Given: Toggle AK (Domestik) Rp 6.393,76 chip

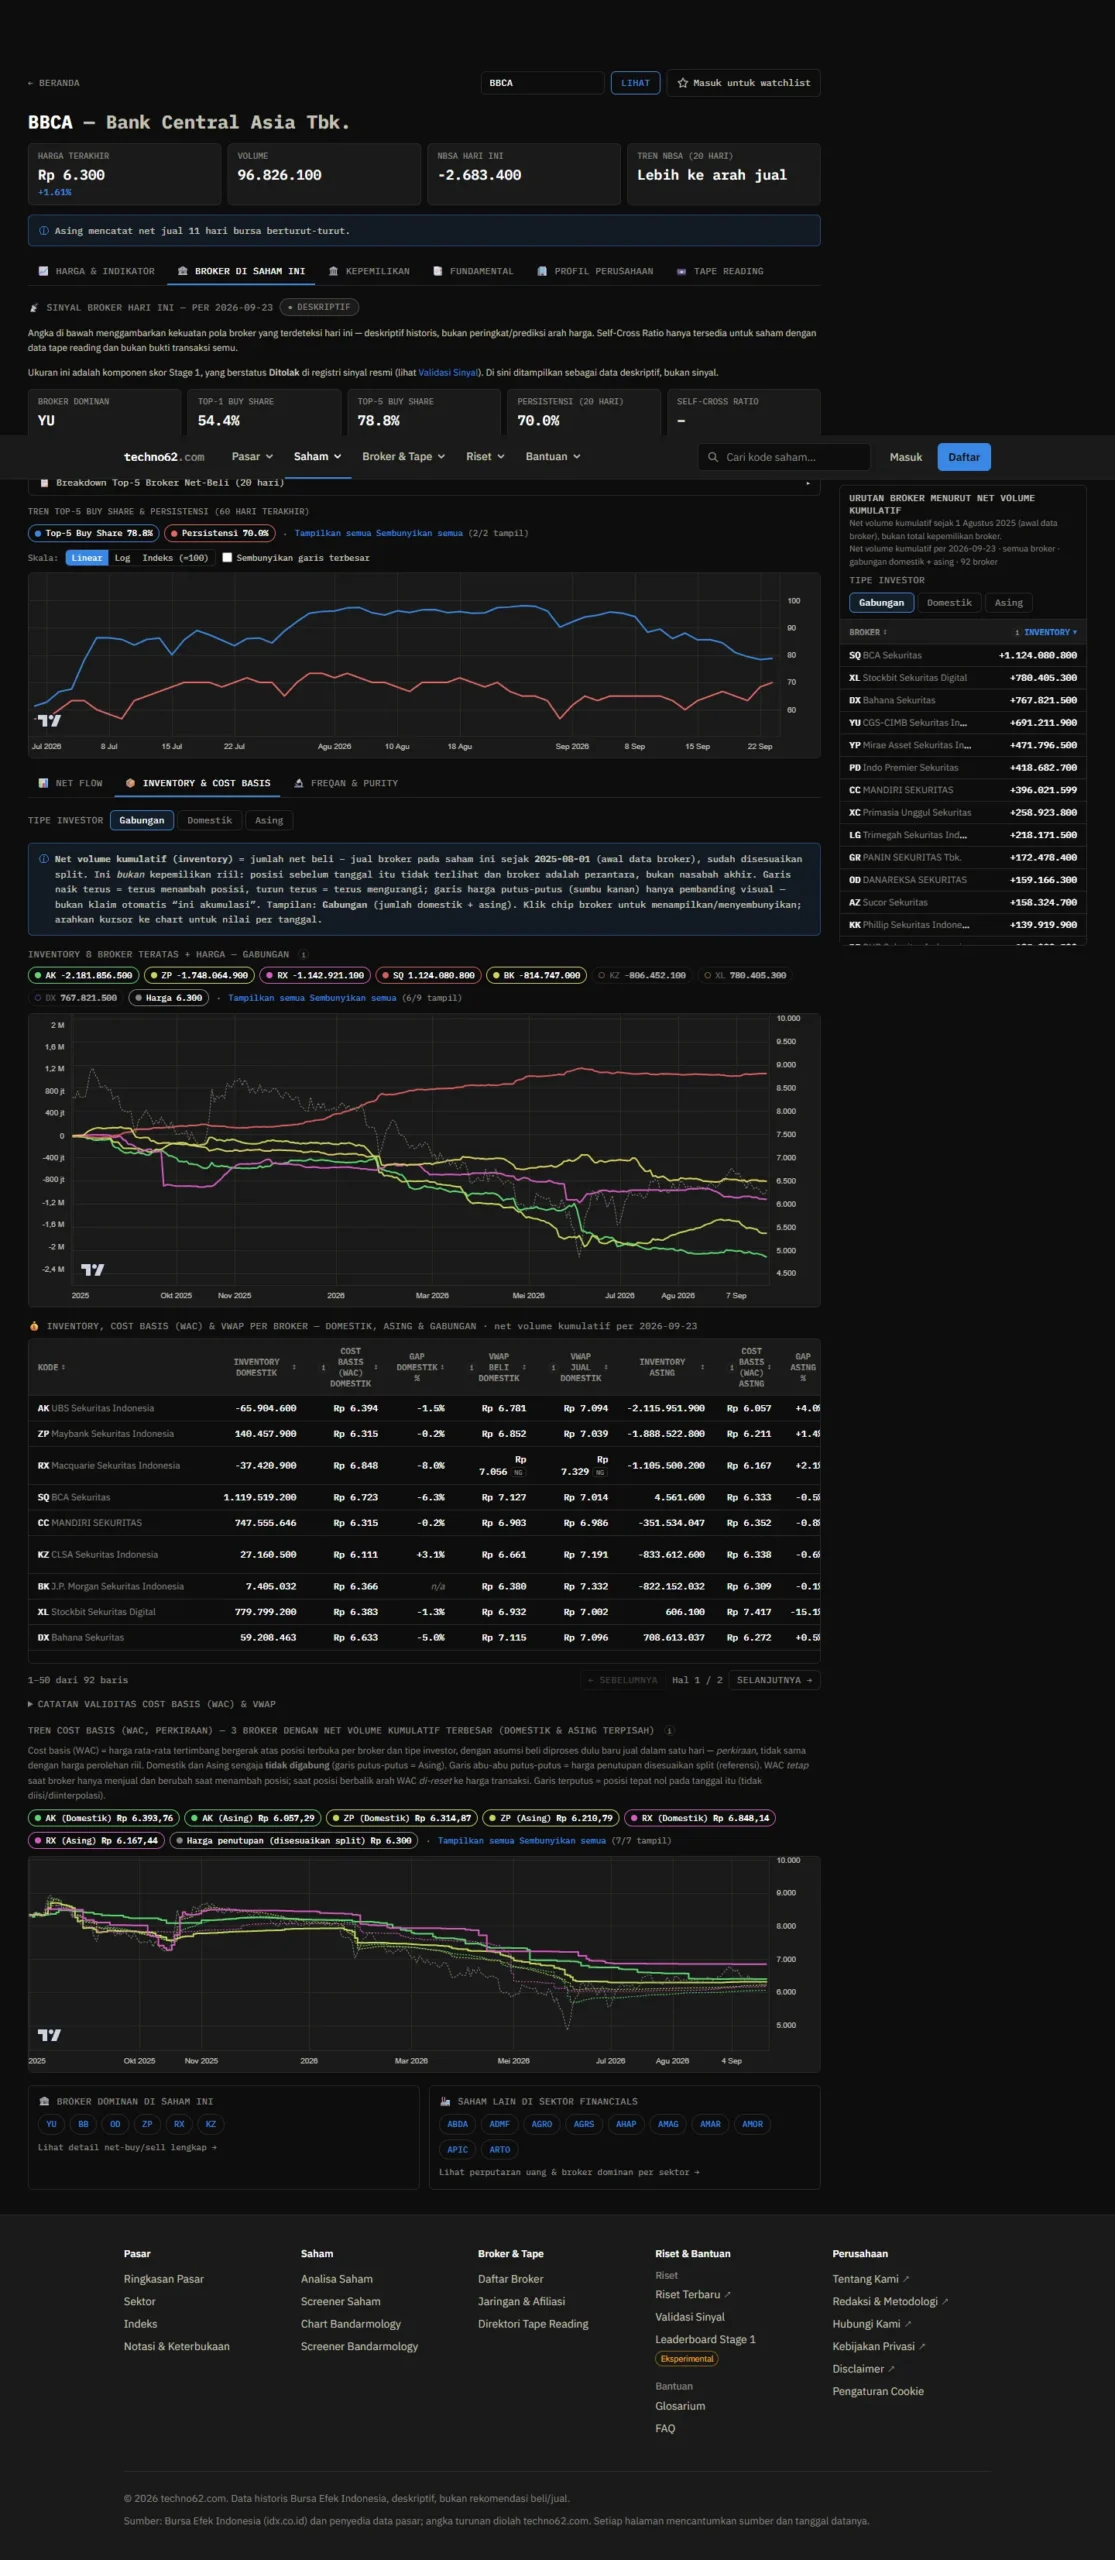Looking at the screenshot, I should tap(104, 1818).
